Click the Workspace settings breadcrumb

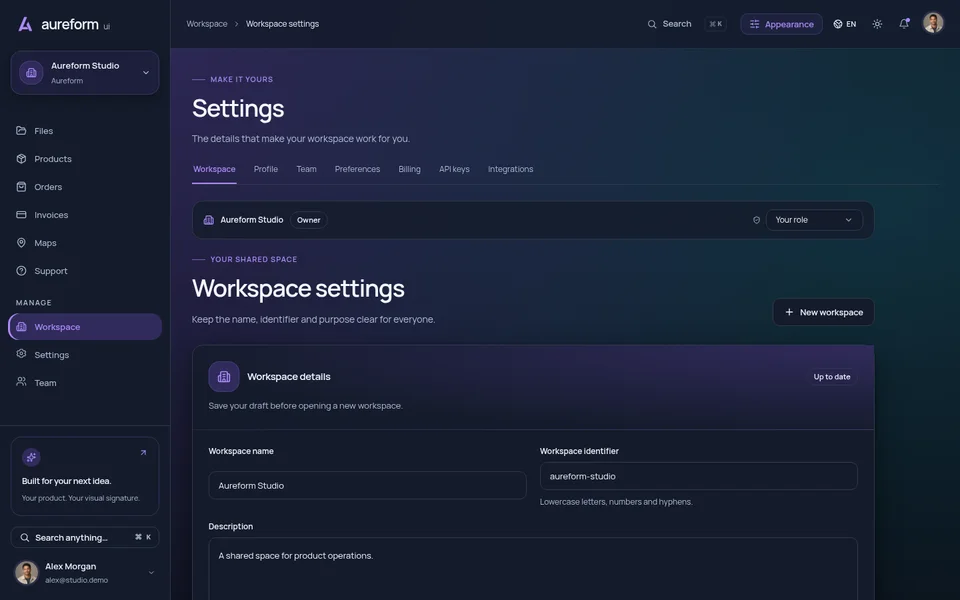pos(282,24)
